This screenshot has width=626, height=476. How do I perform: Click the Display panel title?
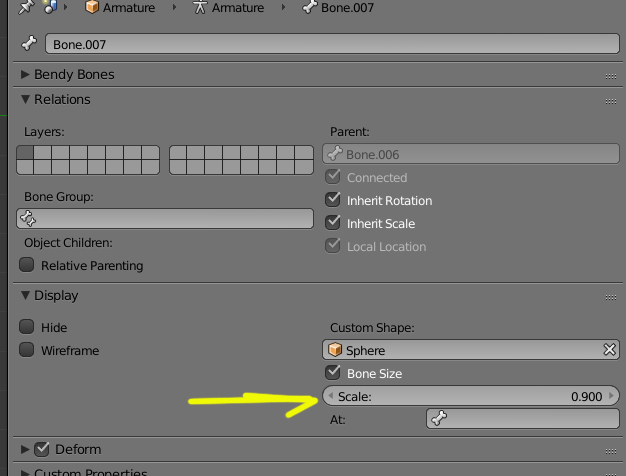point(56,296)
